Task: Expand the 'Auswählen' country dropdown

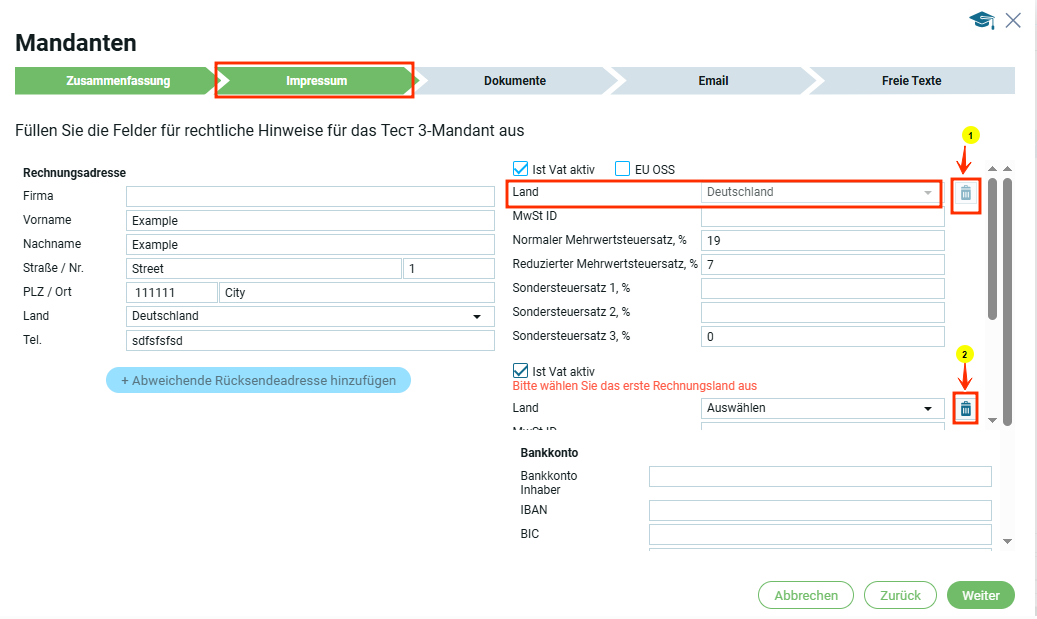Action: [822, 408]
